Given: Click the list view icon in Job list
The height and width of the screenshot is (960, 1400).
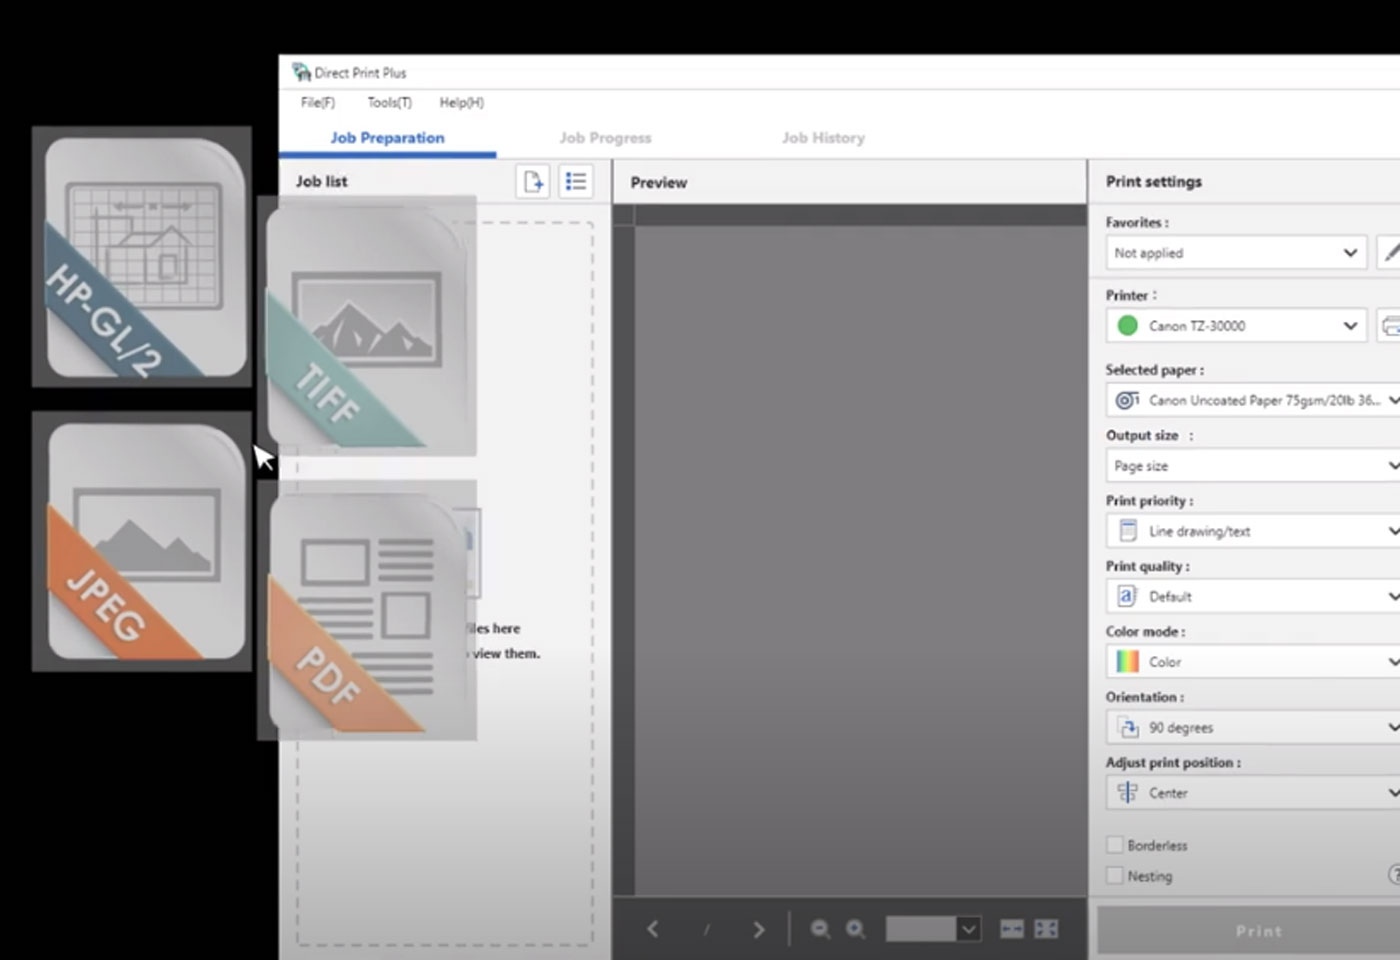Looking at the screenshot, I should pyautogui.click(x=576, y=182).
